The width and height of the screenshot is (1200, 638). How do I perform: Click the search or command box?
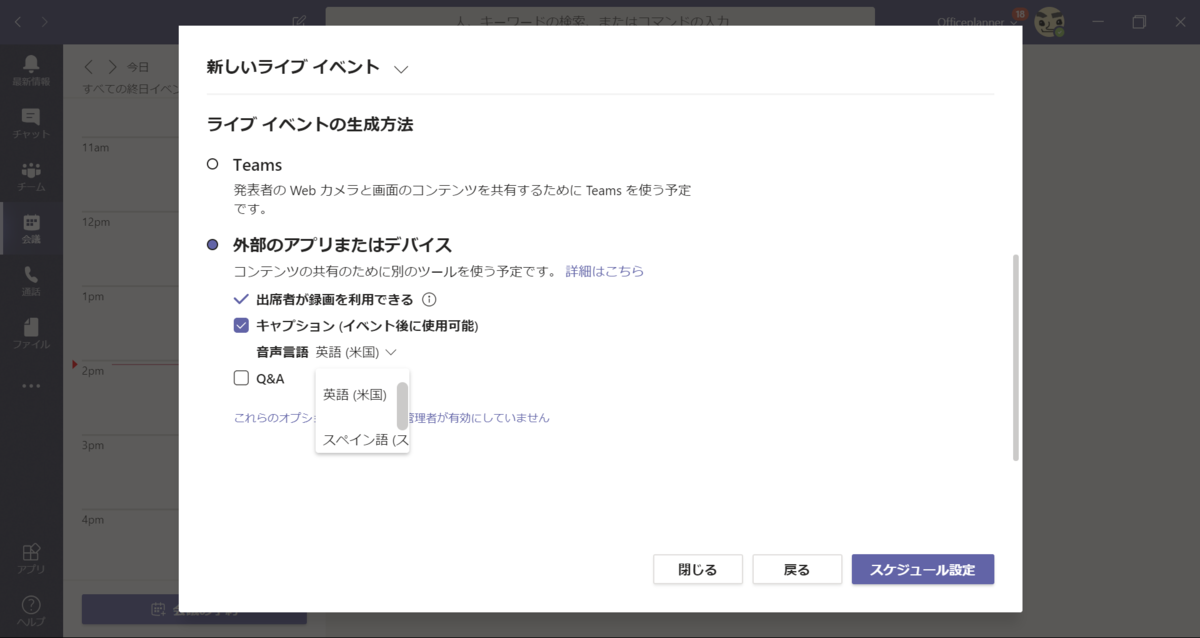pyautogui.click(x=600, y=21)
